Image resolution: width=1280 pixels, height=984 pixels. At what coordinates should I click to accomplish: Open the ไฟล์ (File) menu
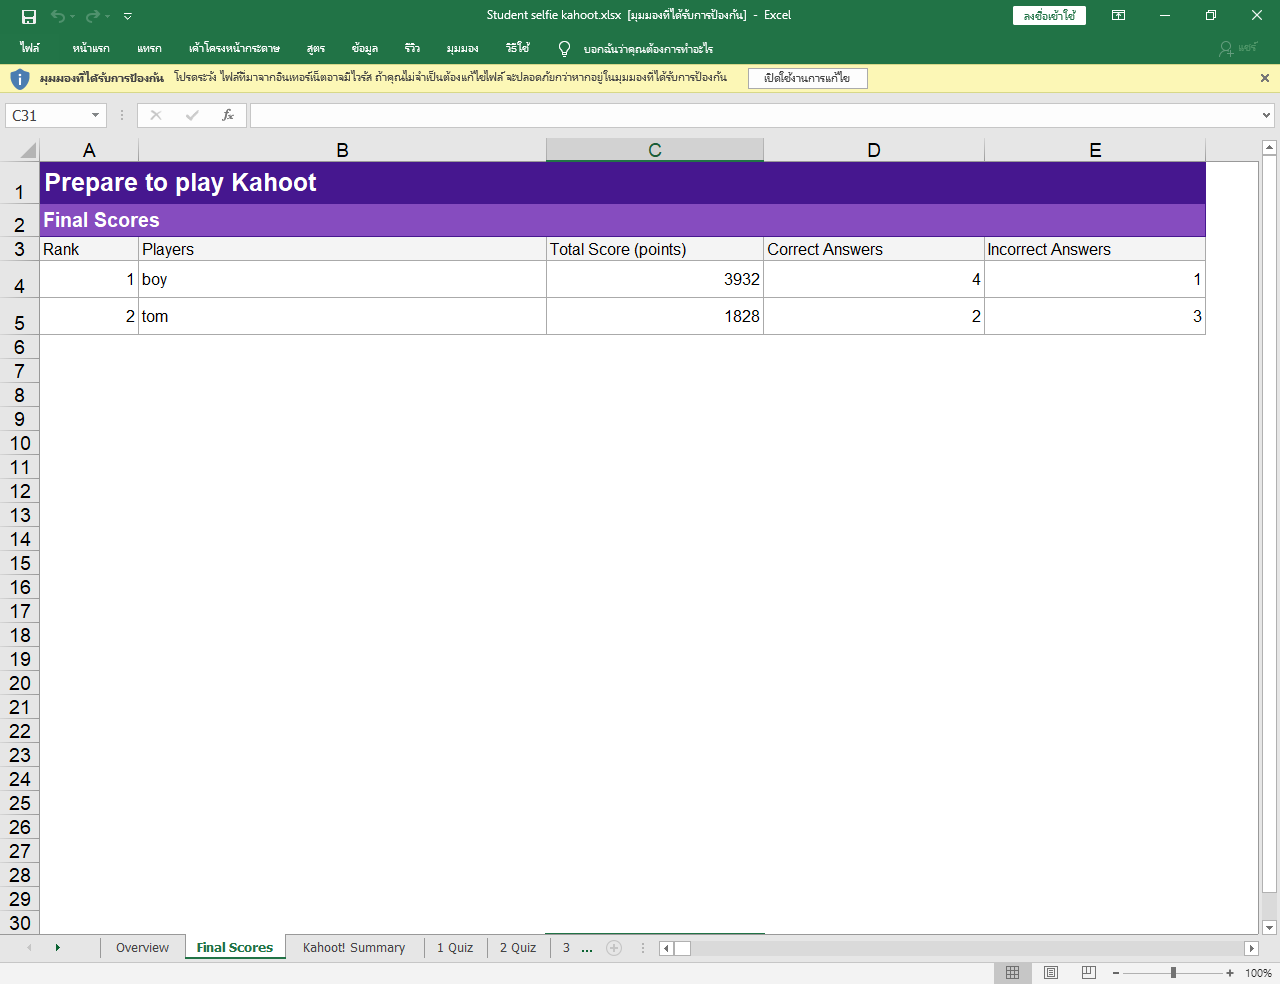pyautogui.click(x=30, y=48)
